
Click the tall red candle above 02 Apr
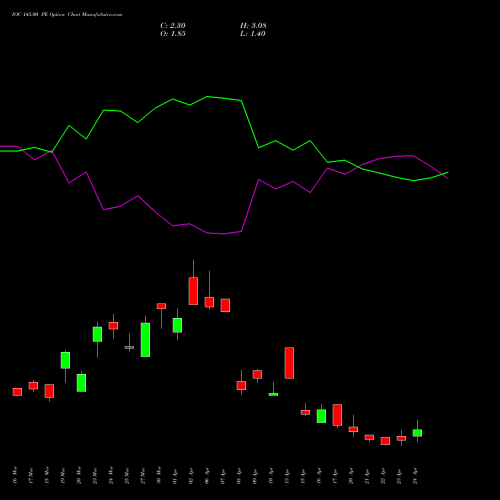[193, 291]
